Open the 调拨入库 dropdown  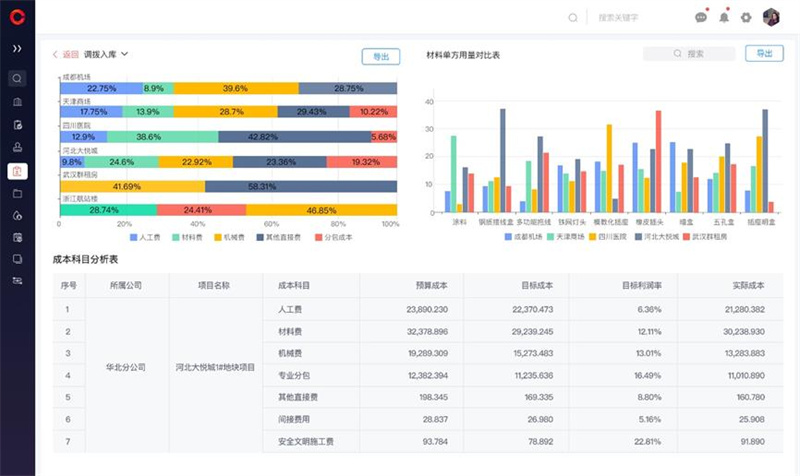(x=107, y=55)
